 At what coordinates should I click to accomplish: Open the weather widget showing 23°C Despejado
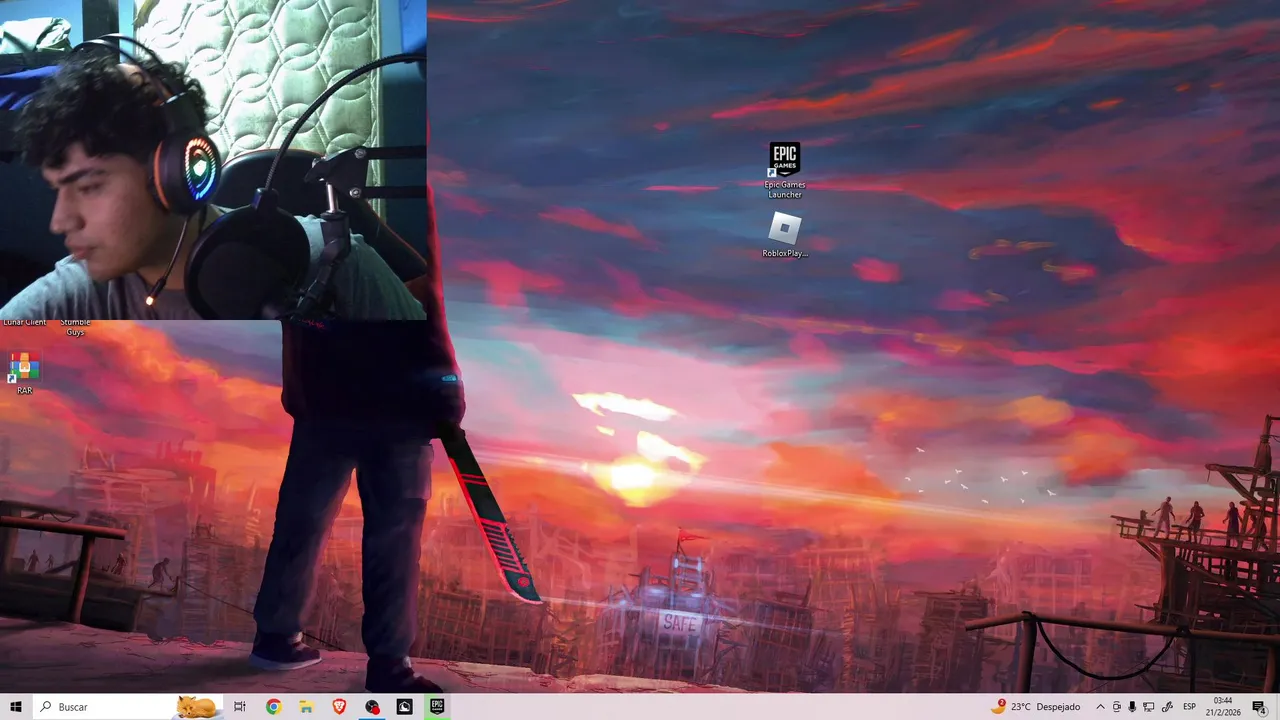point(1035,707)
